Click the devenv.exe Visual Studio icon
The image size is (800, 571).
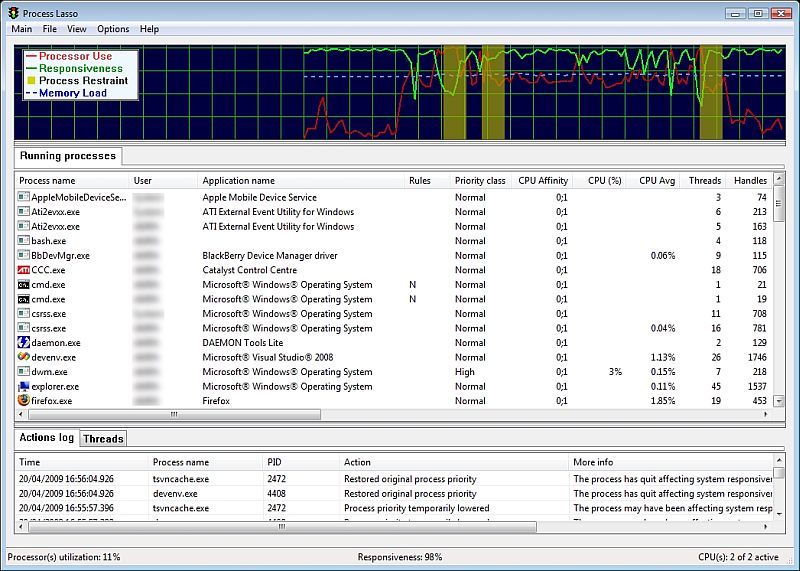click(24, 357)
